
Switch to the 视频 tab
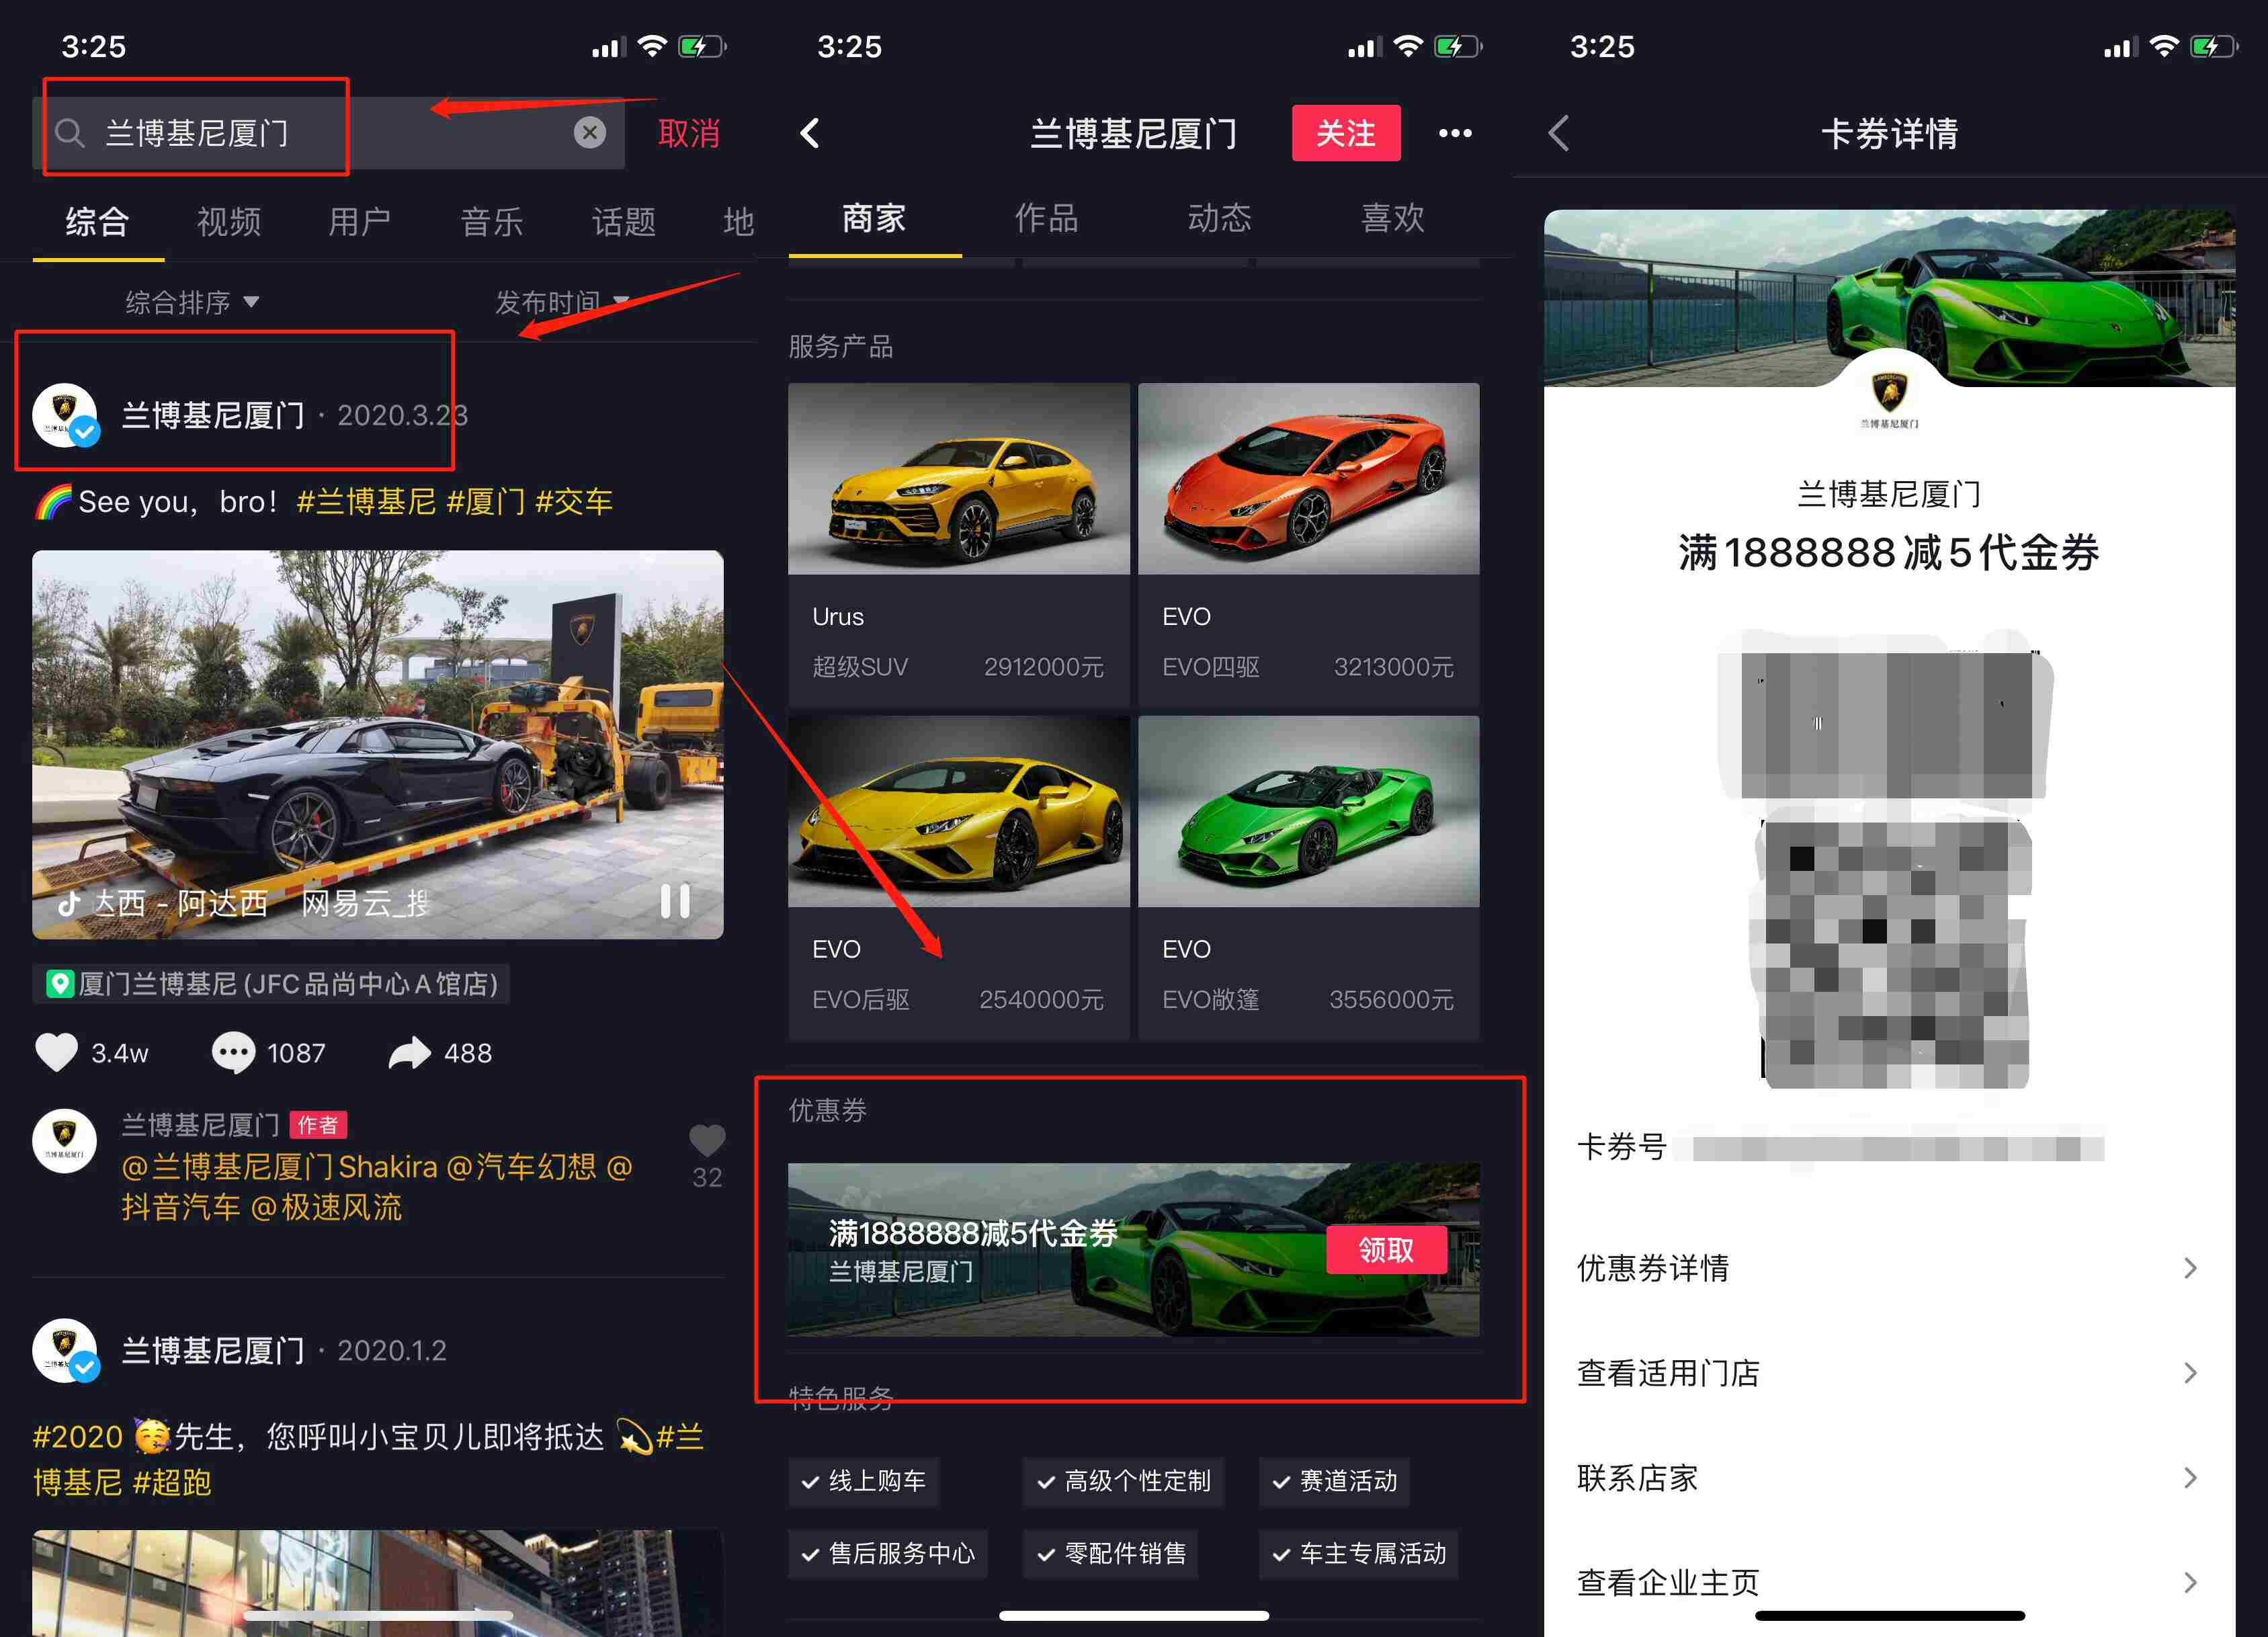pos(229,221)
